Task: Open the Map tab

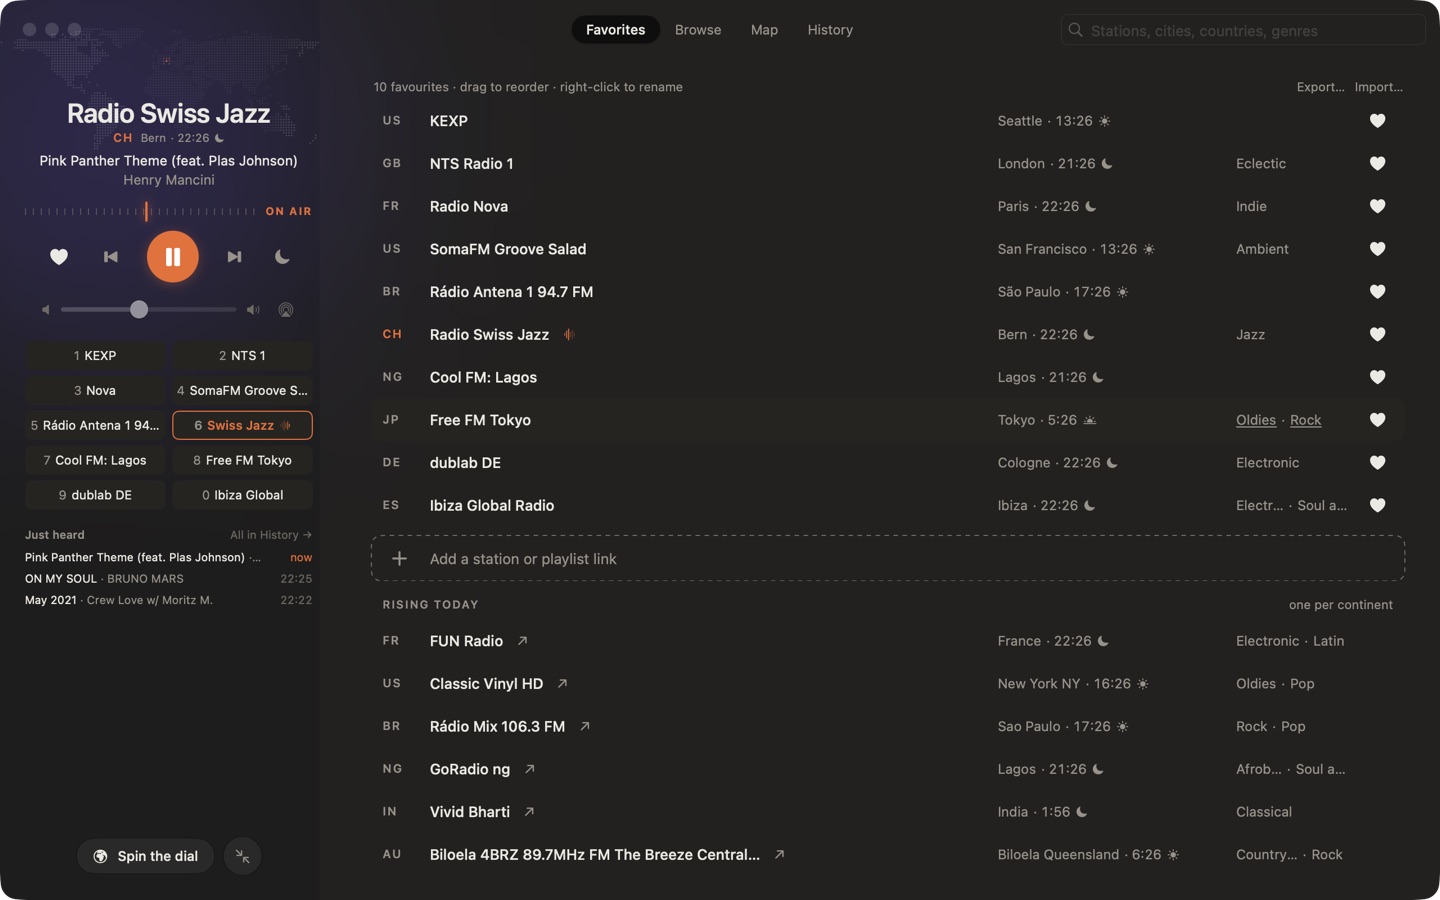Action: tap(764, 30)
